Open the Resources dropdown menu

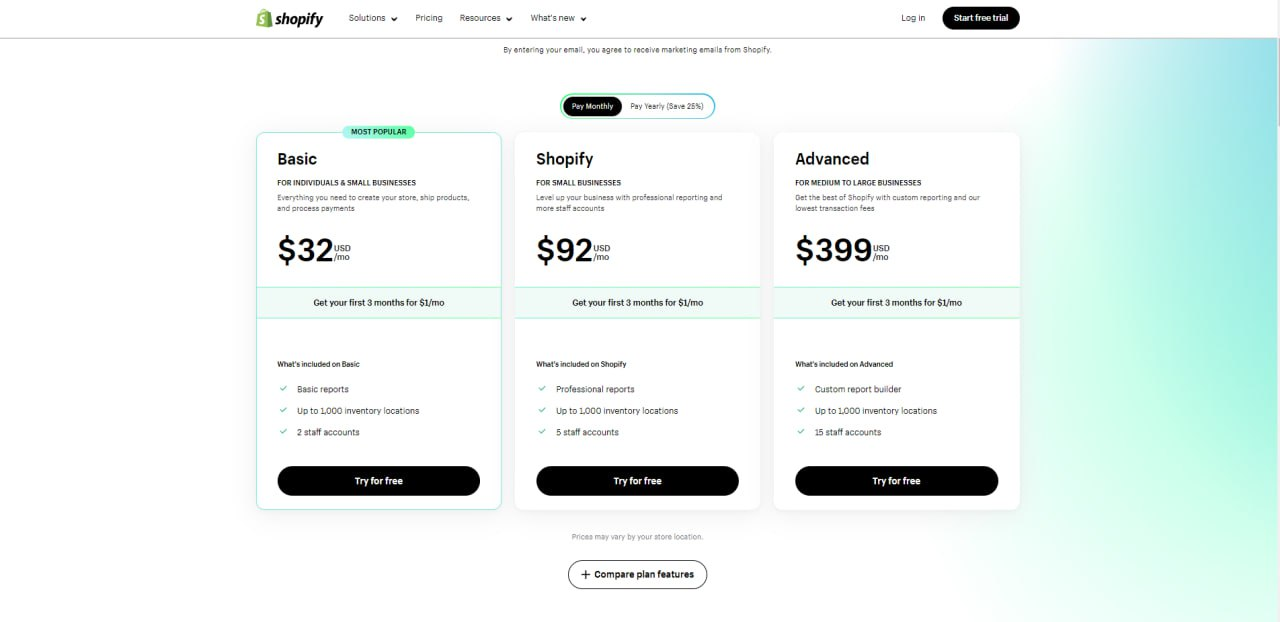pos(486,18)
